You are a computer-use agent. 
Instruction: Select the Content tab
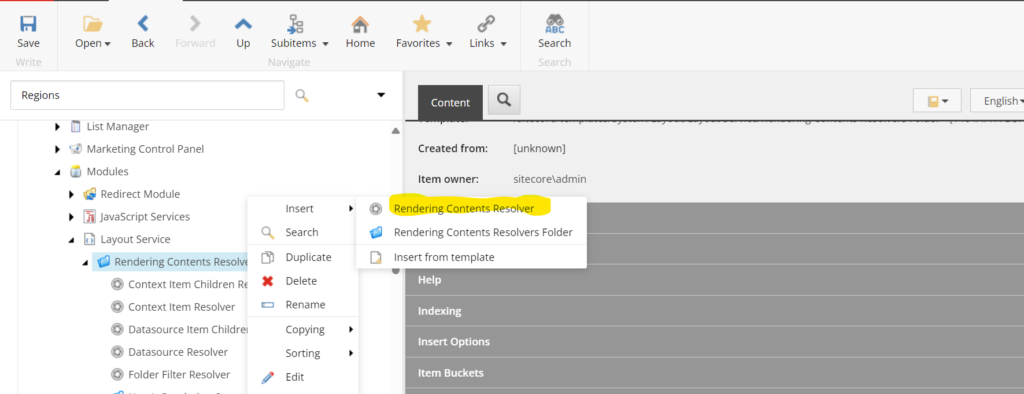450,103
